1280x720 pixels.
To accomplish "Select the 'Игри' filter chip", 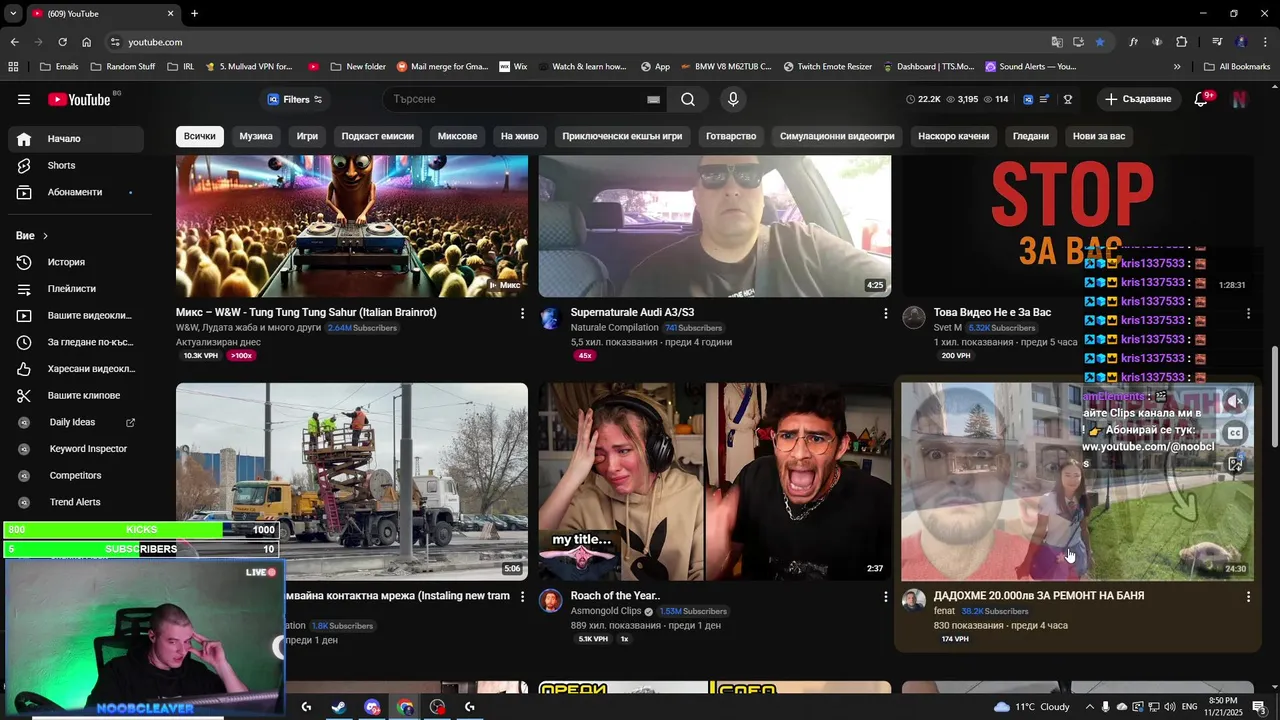I will tap(307, 136).
